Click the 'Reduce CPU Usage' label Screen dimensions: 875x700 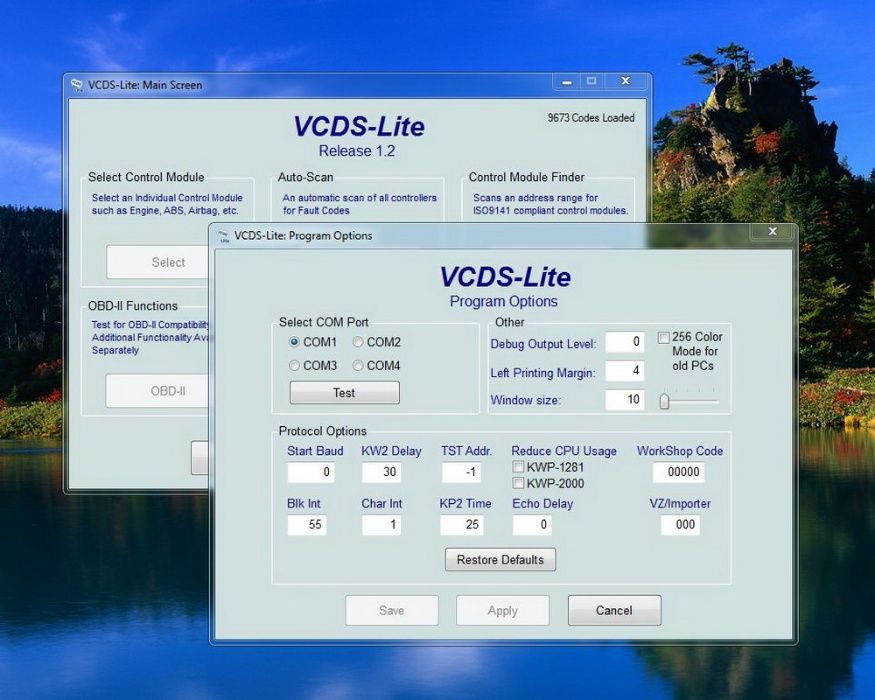click(x=564, y=451)
